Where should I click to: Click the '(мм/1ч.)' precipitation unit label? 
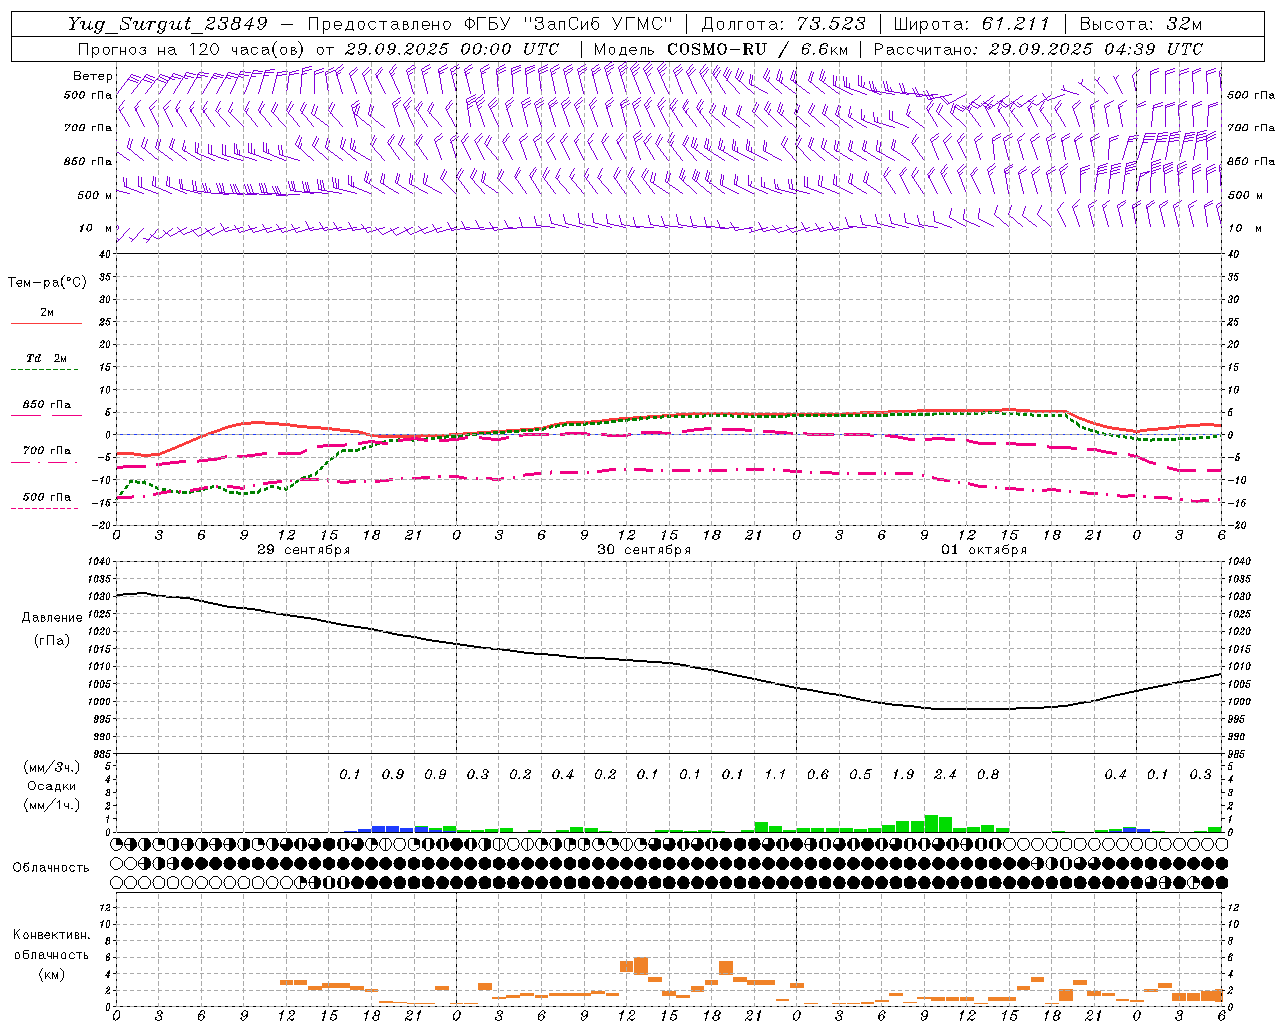51,806
